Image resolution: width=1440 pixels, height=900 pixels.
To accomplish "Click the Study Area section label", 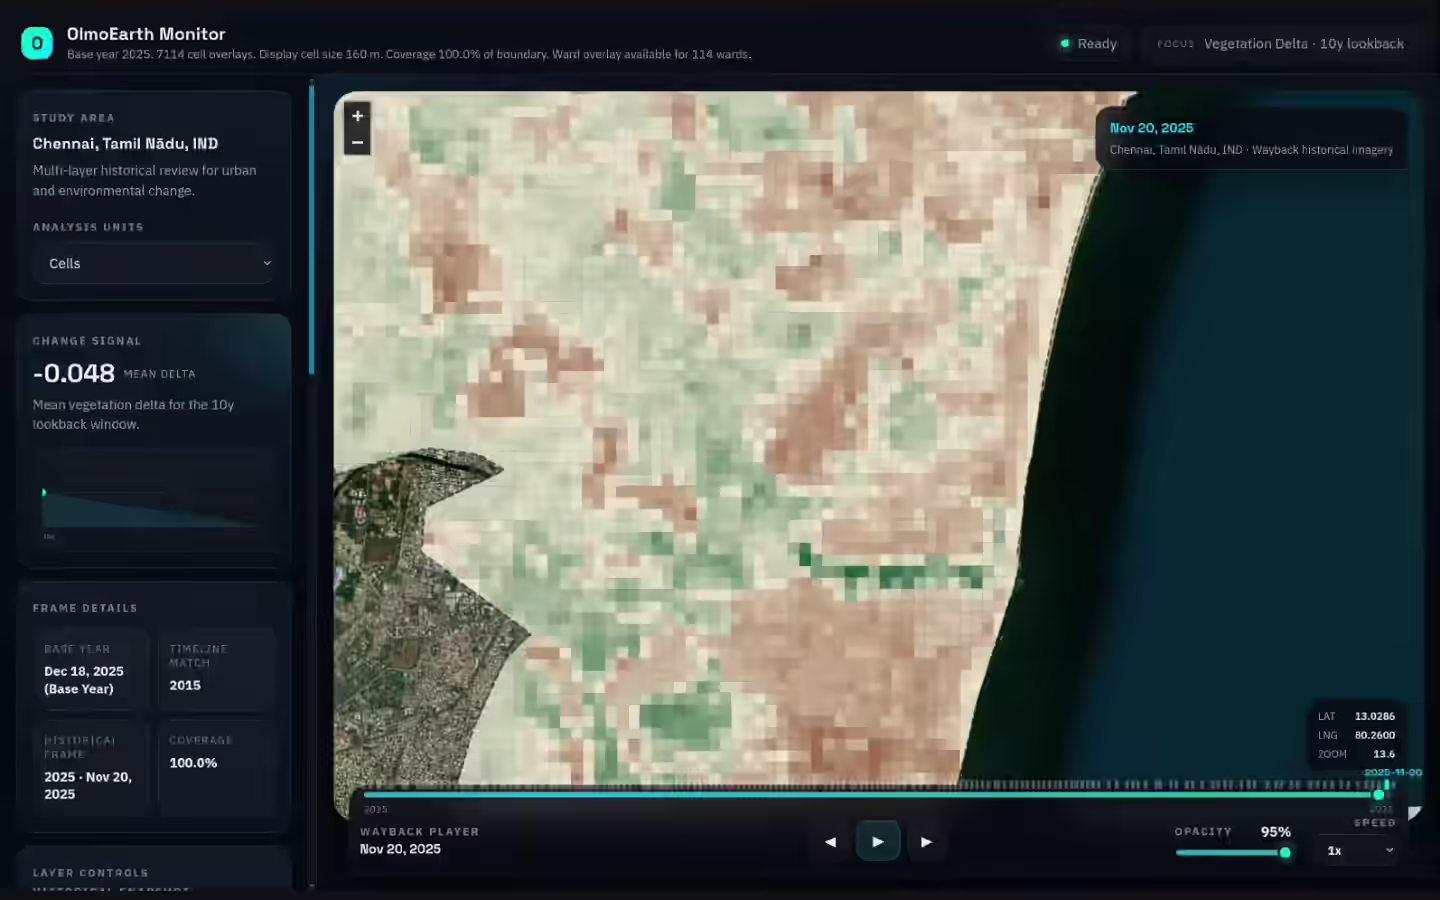I will pyautogui.click(x=73, y=118).
